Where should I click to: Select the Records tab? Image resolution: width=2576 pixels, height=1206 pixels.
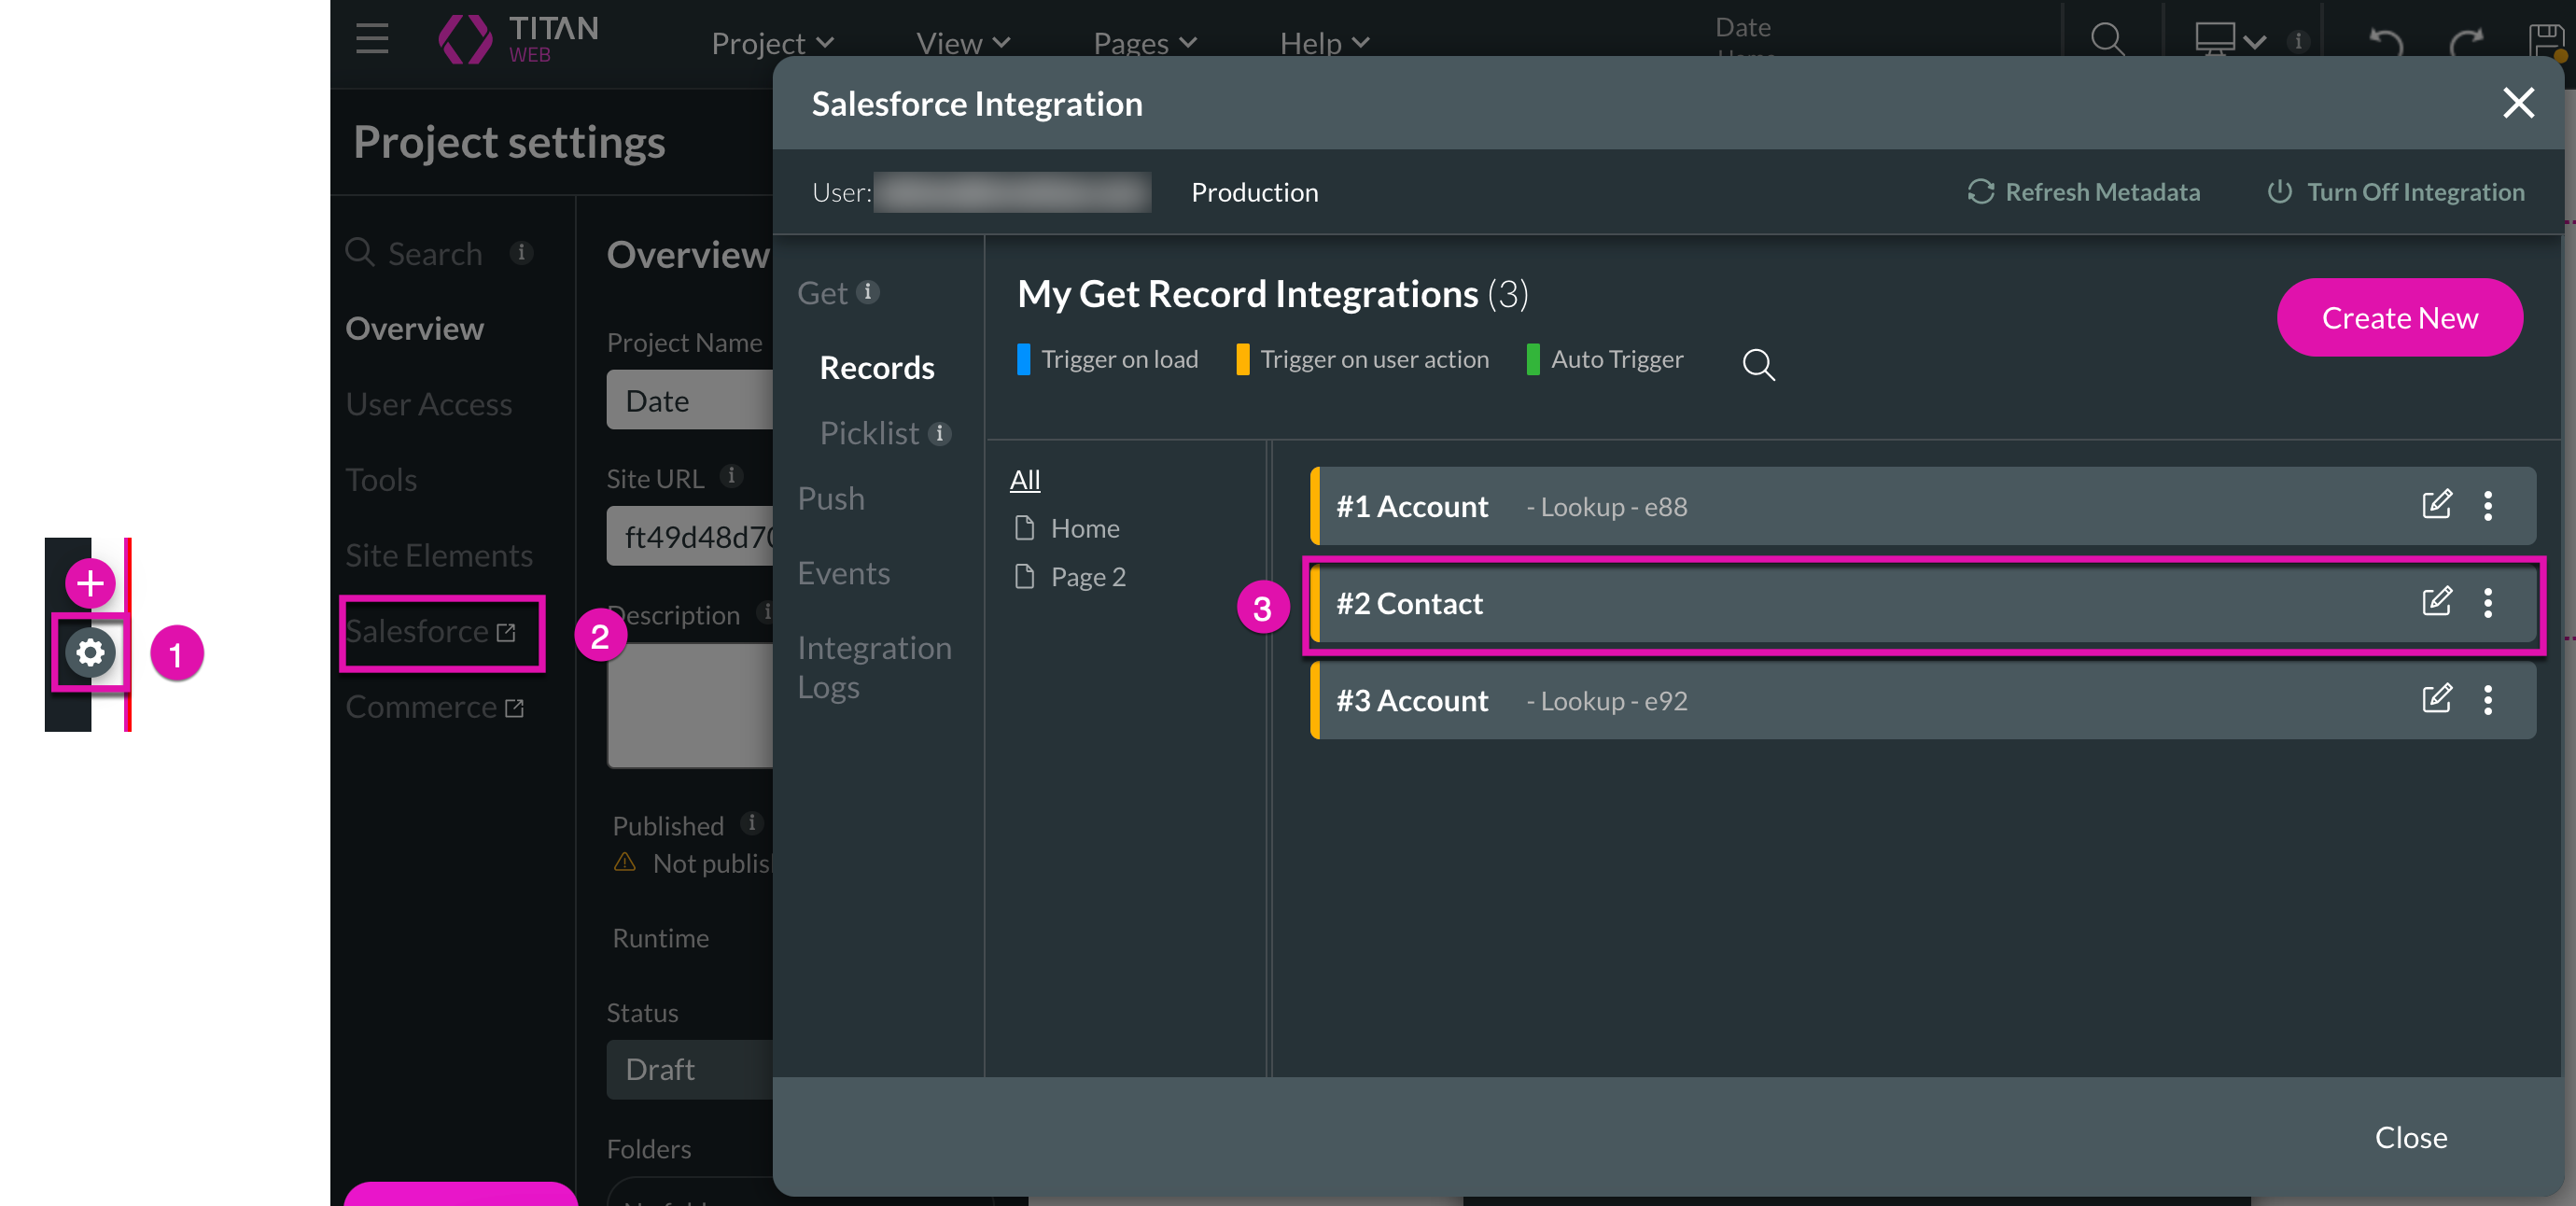(x=877, y=368)
